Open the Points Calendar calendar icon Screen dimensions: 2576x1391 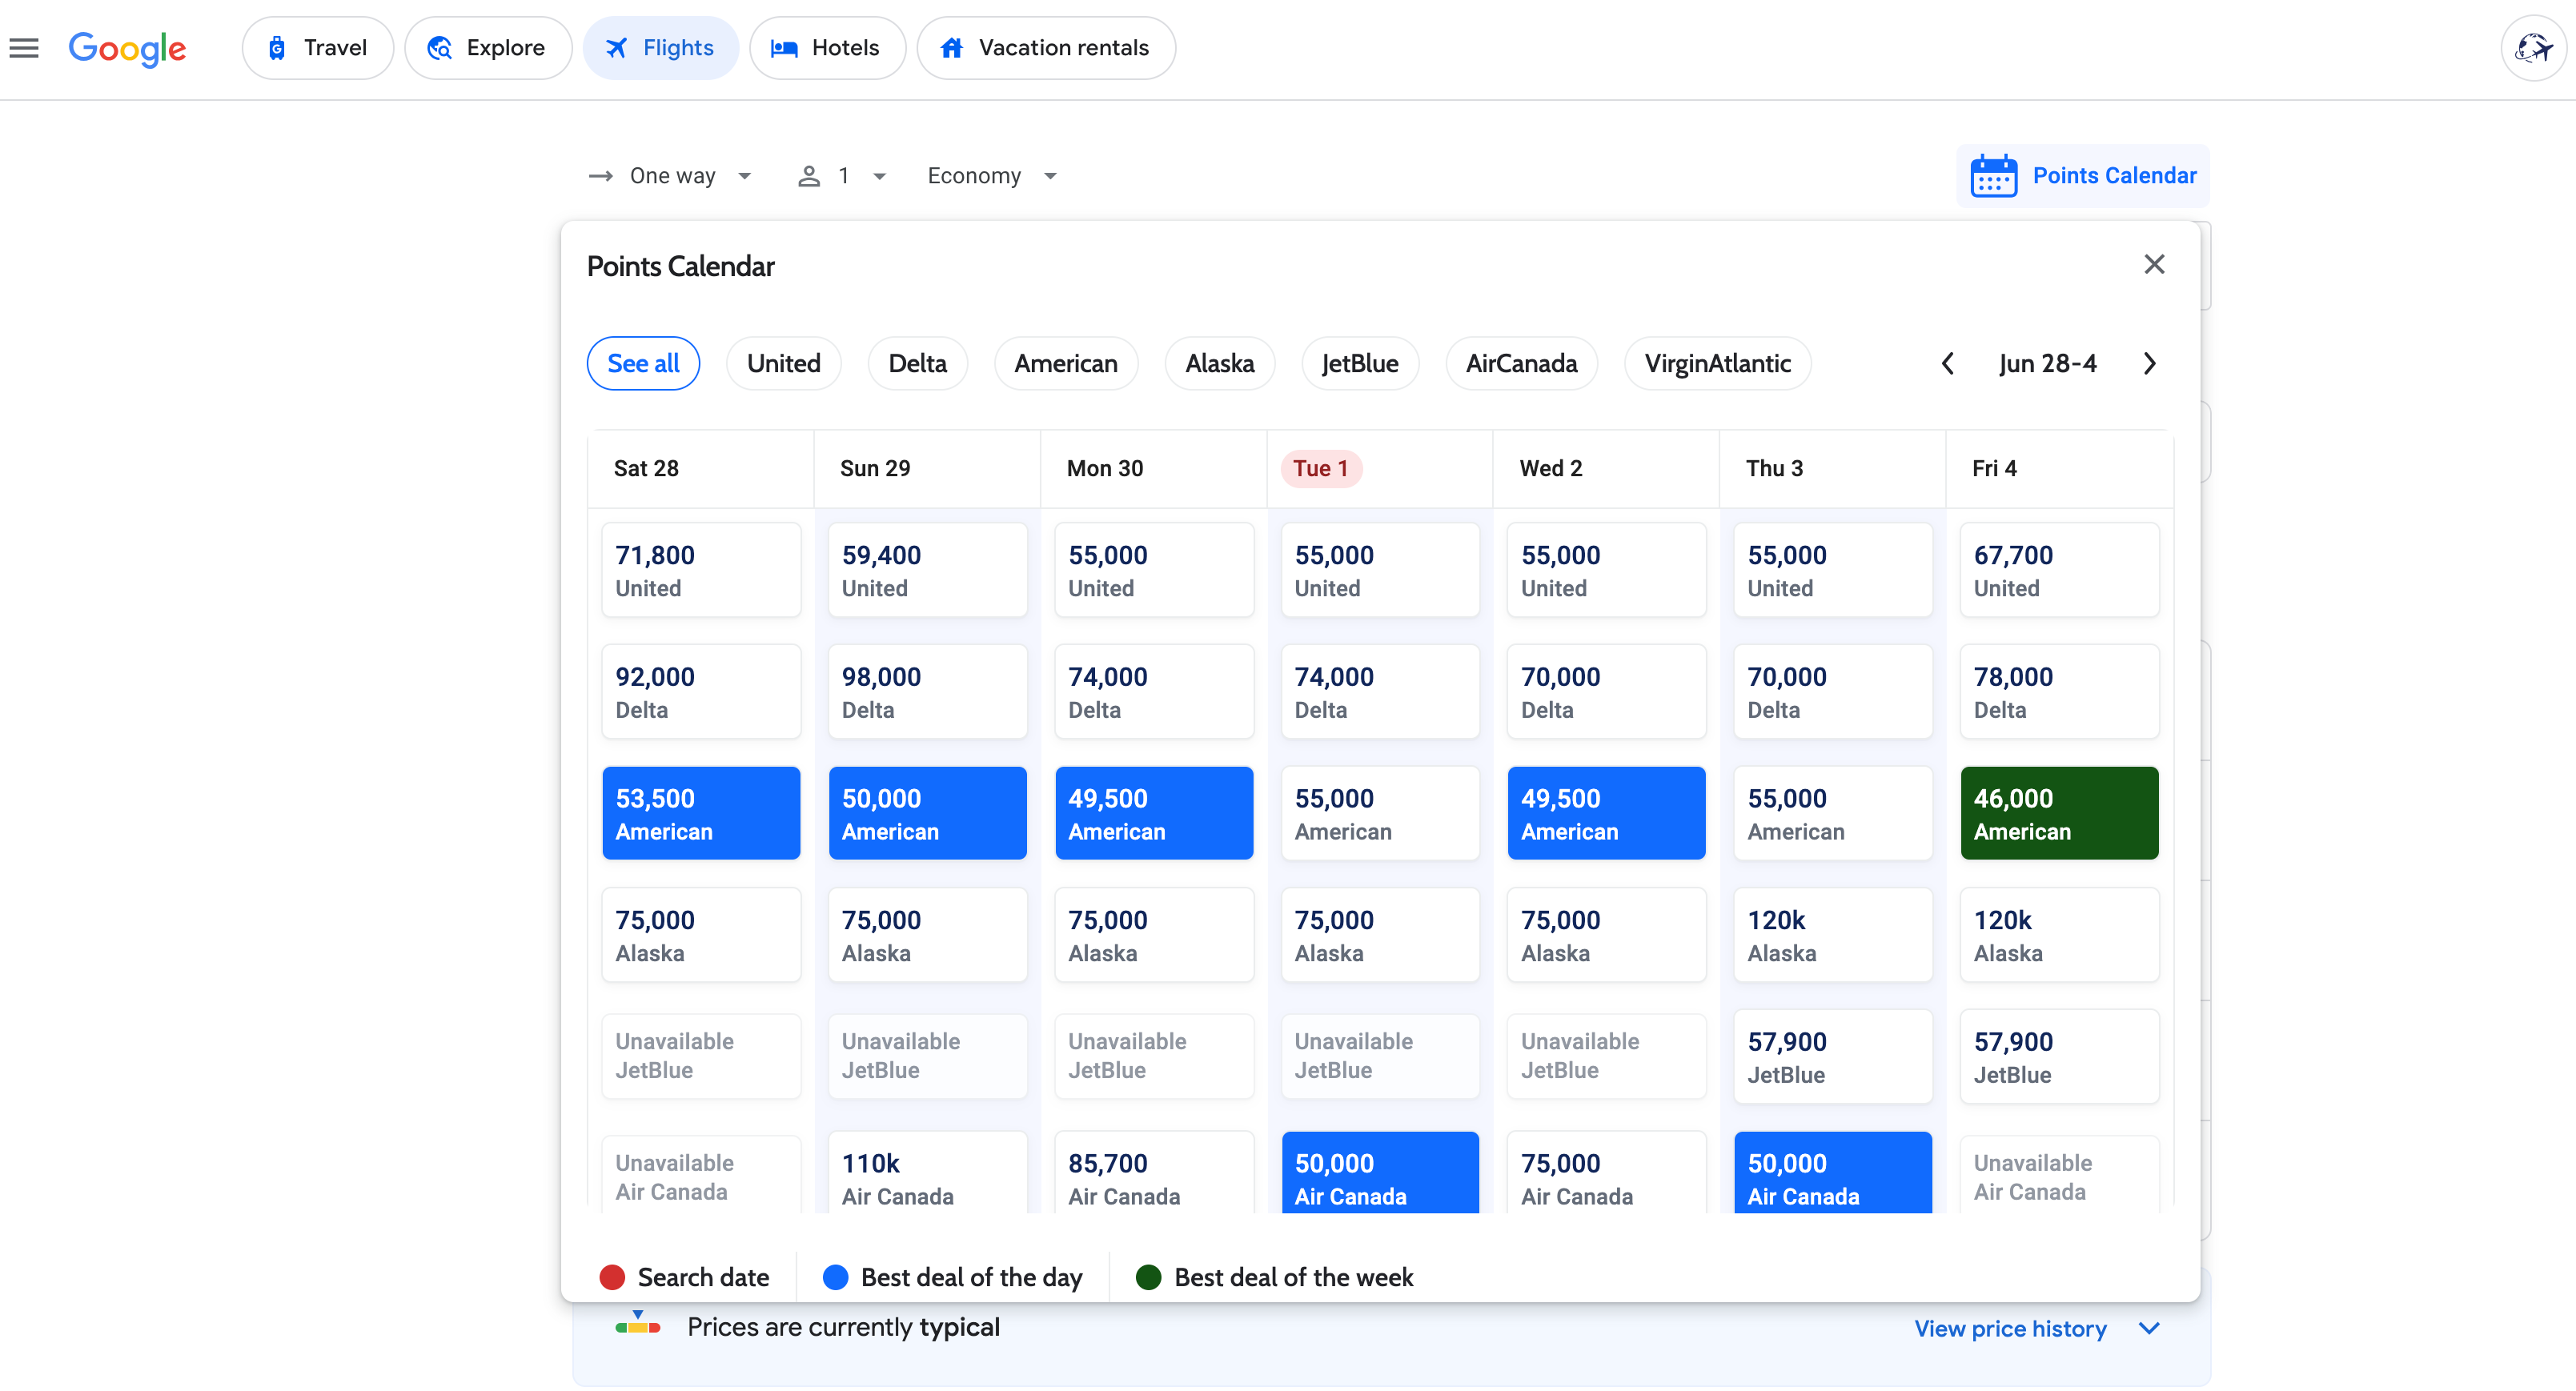pyautogui.click(x=1994, y=175)
